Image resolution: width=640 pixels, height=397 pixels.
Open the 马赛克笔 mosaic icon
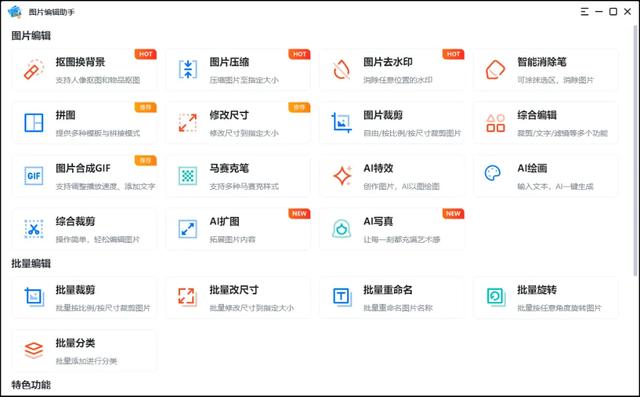tap(188, 176)
